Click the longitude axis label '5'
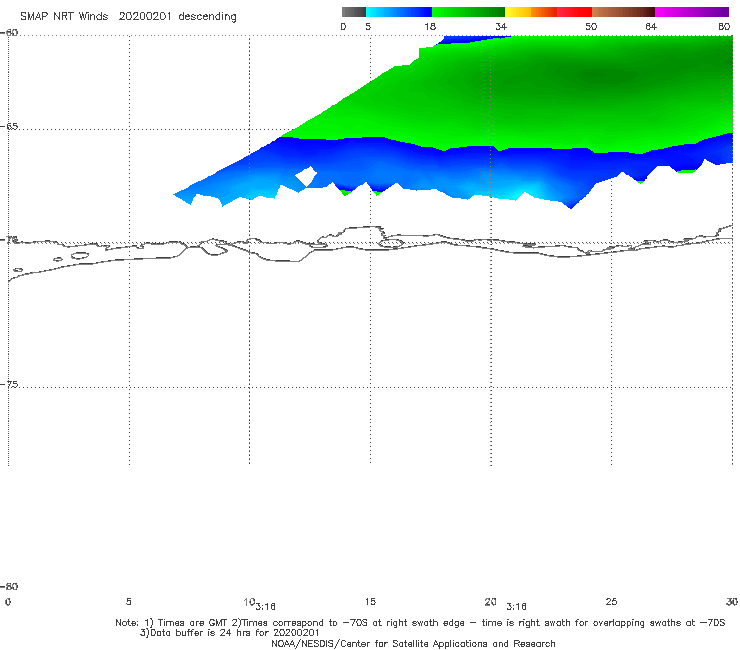740x650 pixels. coord(128,601)
